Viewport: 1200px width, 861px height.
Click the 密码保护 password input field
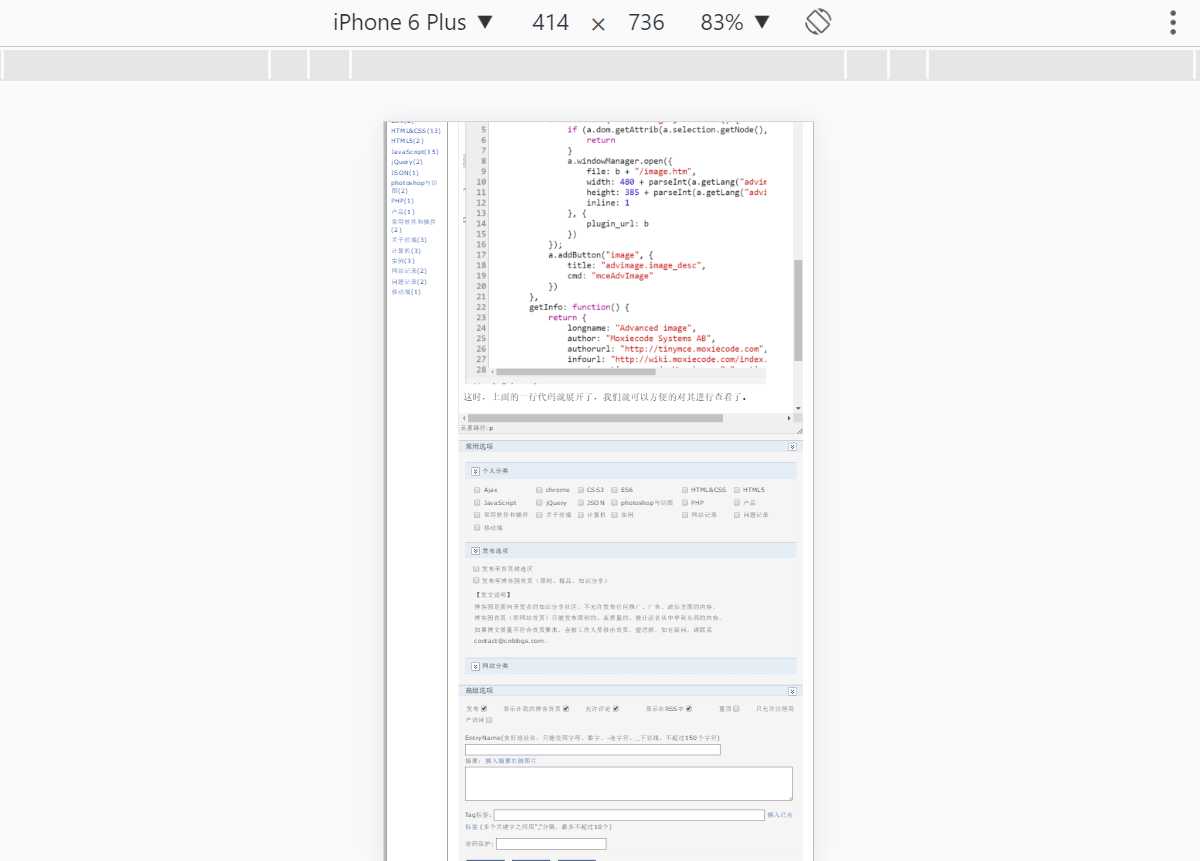coord(551,844)
